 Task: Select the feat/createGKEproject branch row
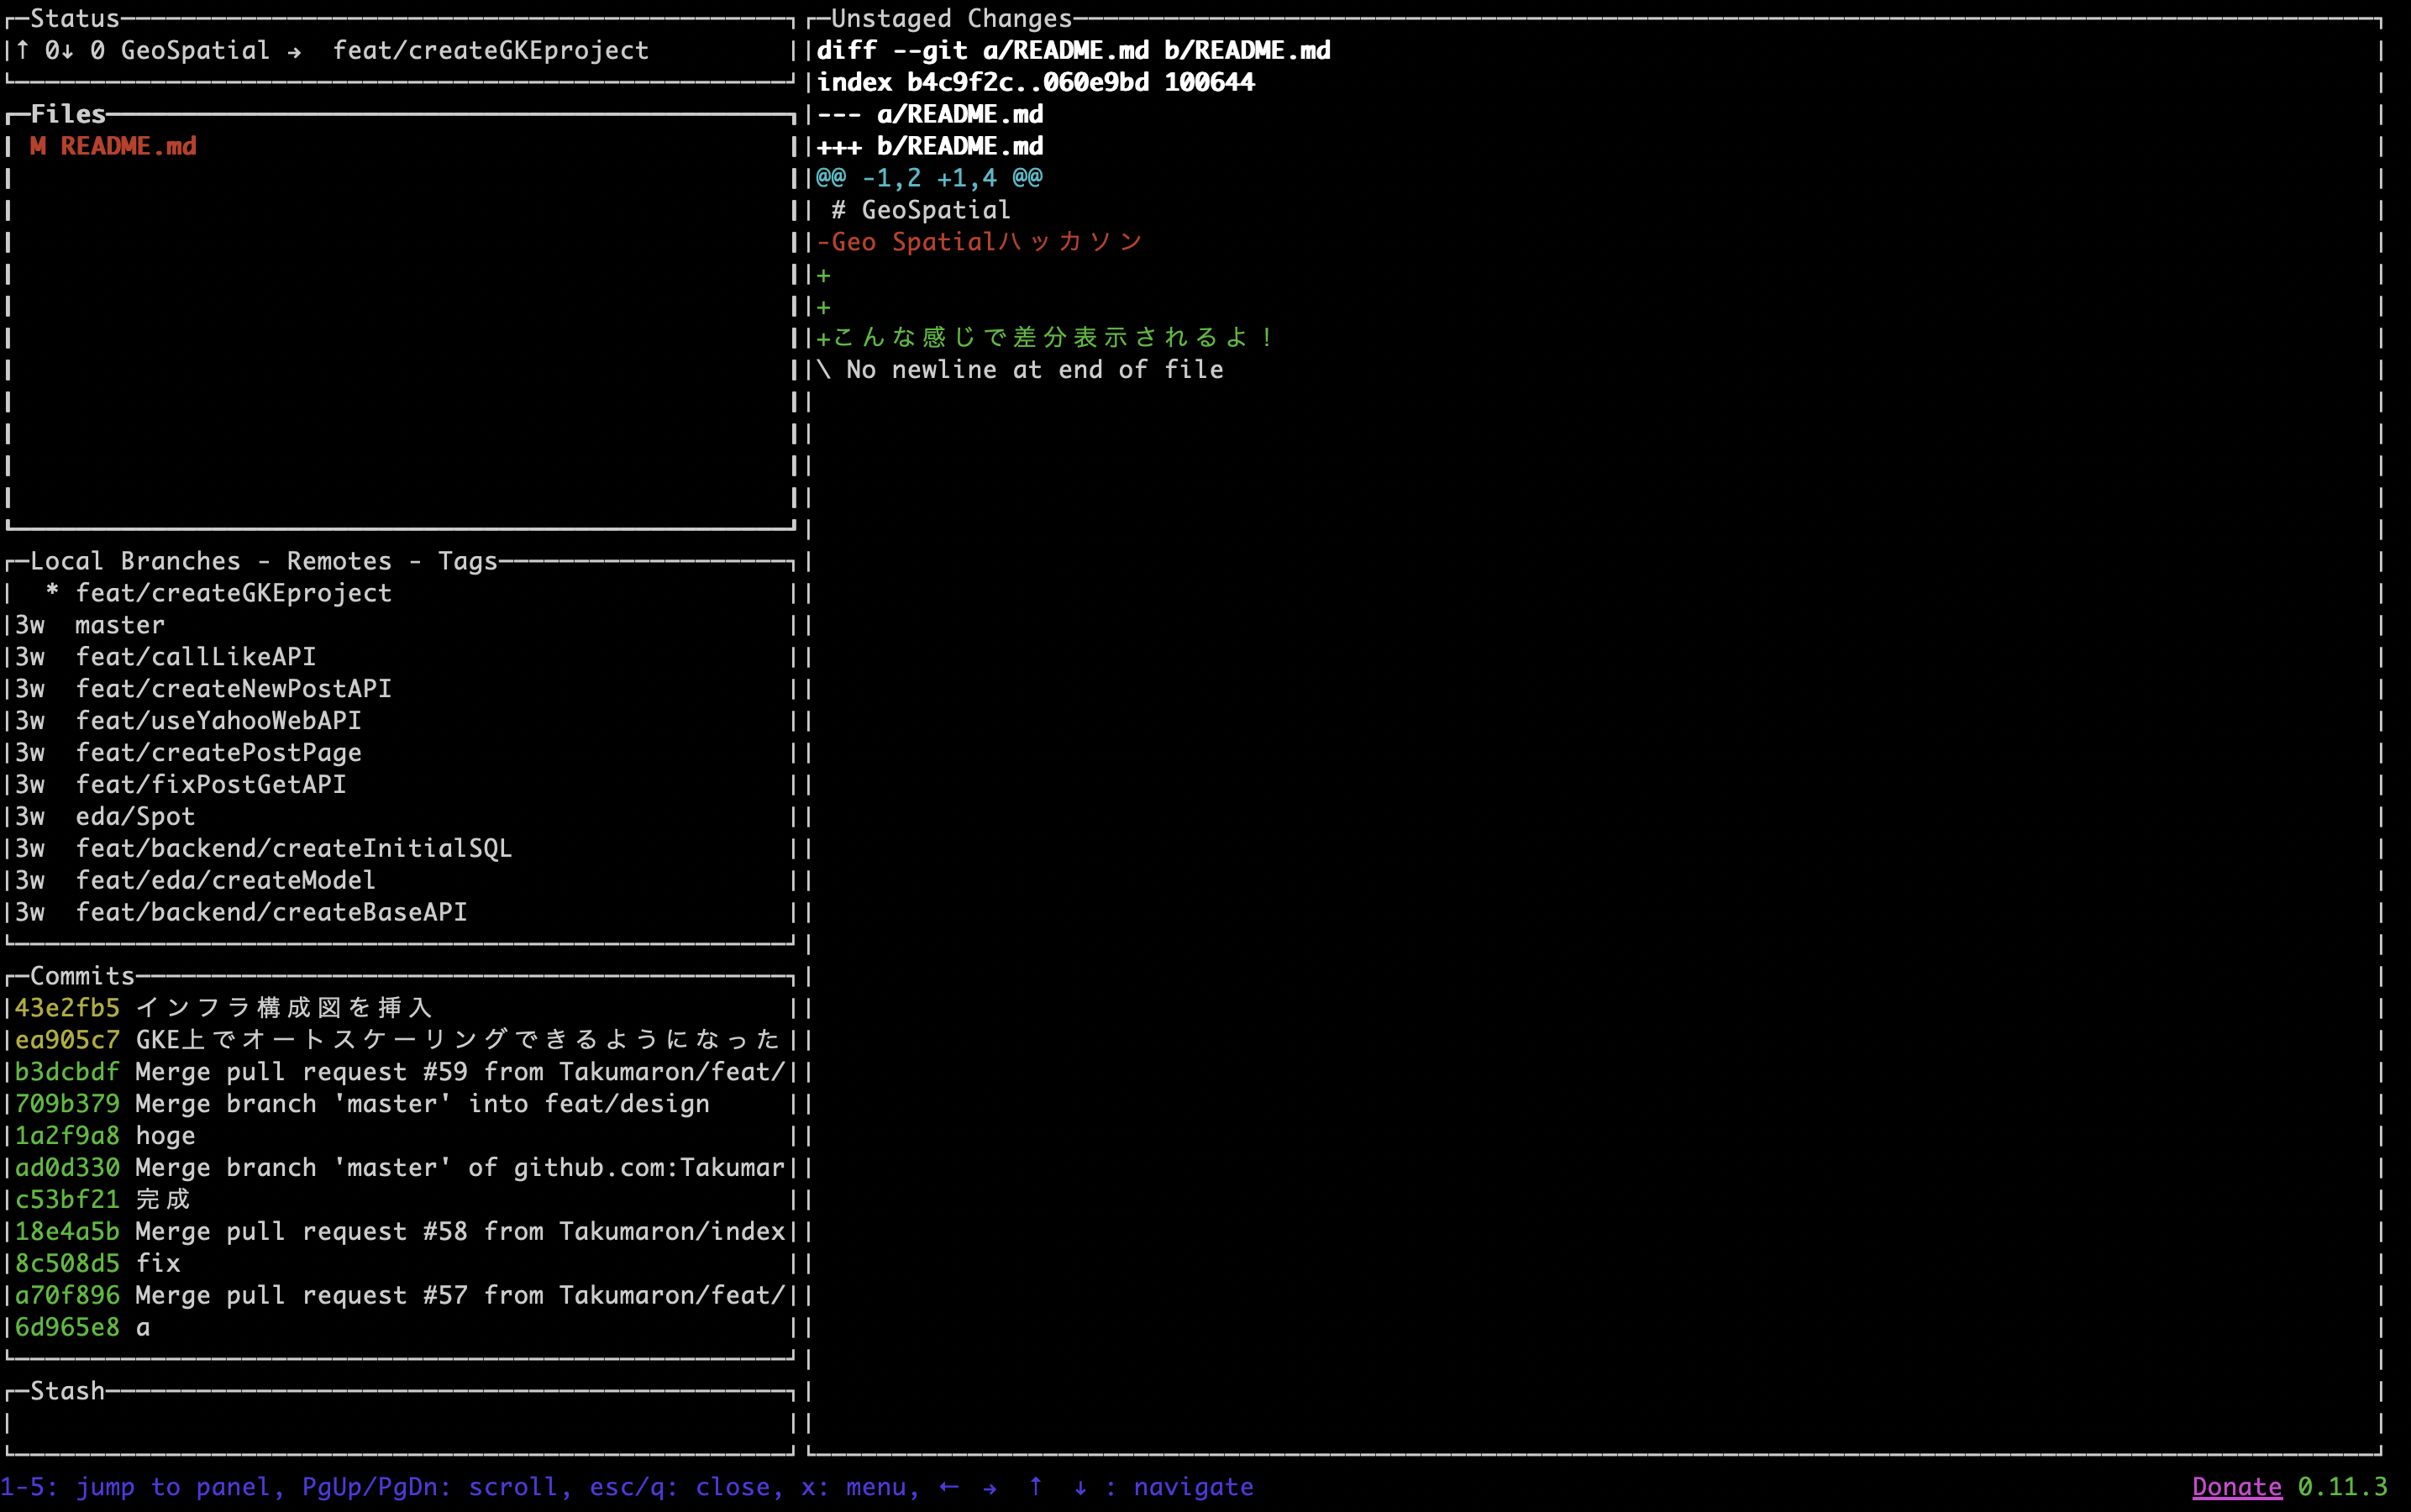(x=400, y=593)
